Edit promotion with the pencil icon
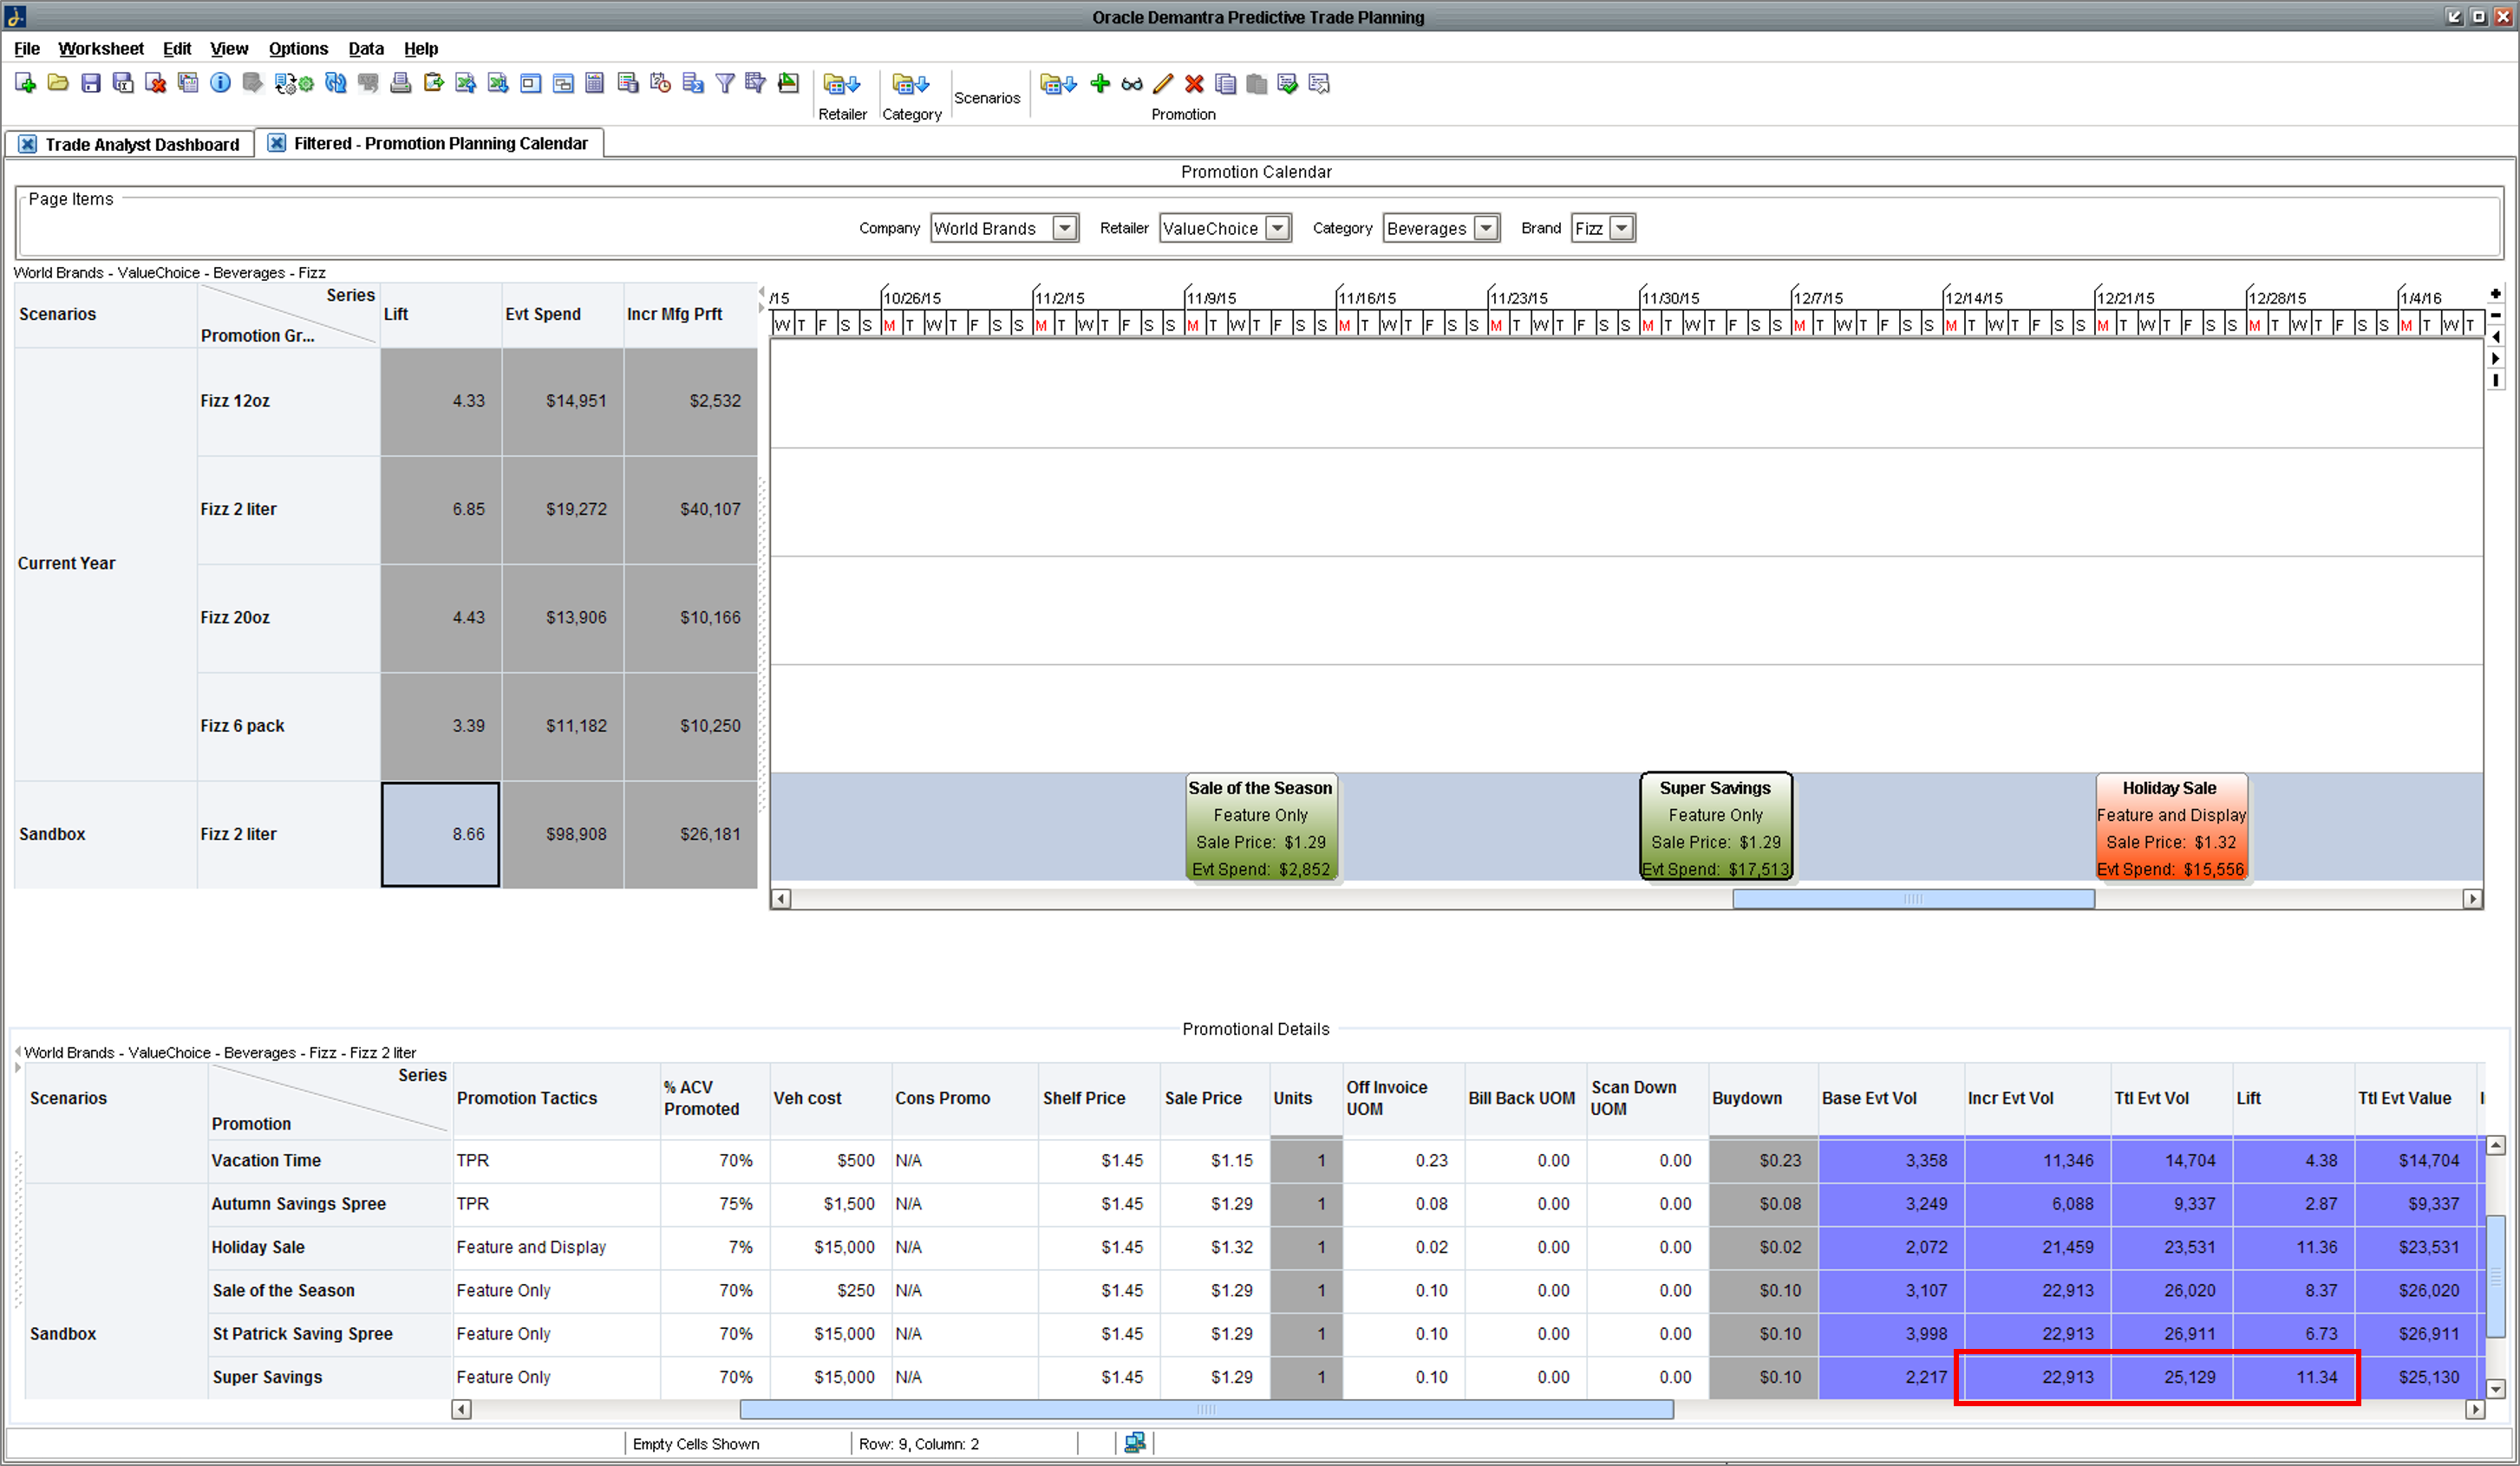This screenshot has width=2520, height=1466. point(1163,84)
